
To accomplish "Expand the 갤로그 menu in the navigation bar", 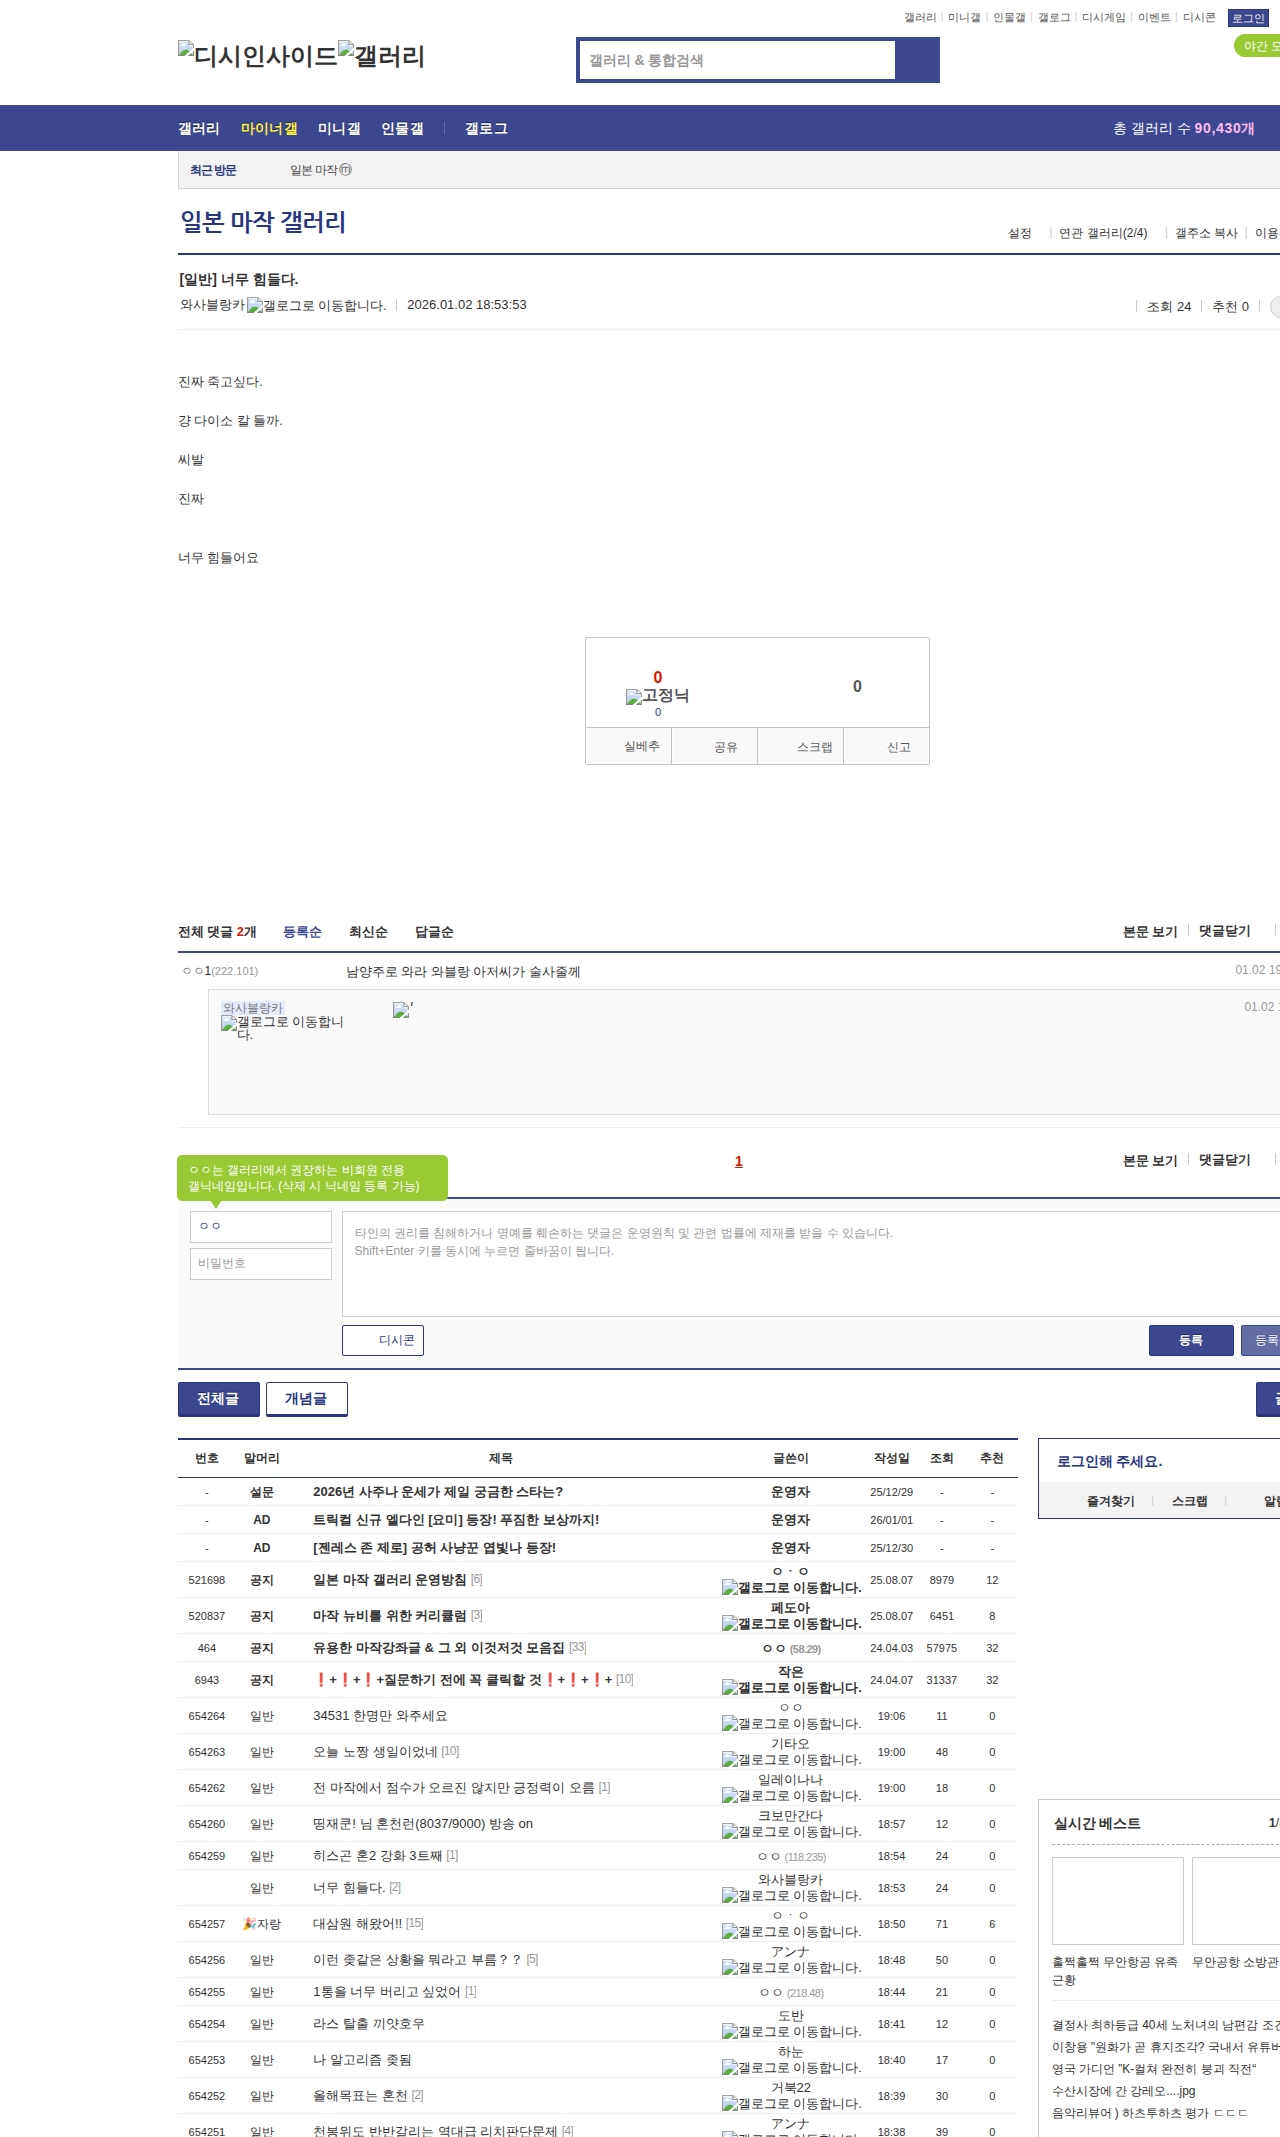I will tap(486, 129).
